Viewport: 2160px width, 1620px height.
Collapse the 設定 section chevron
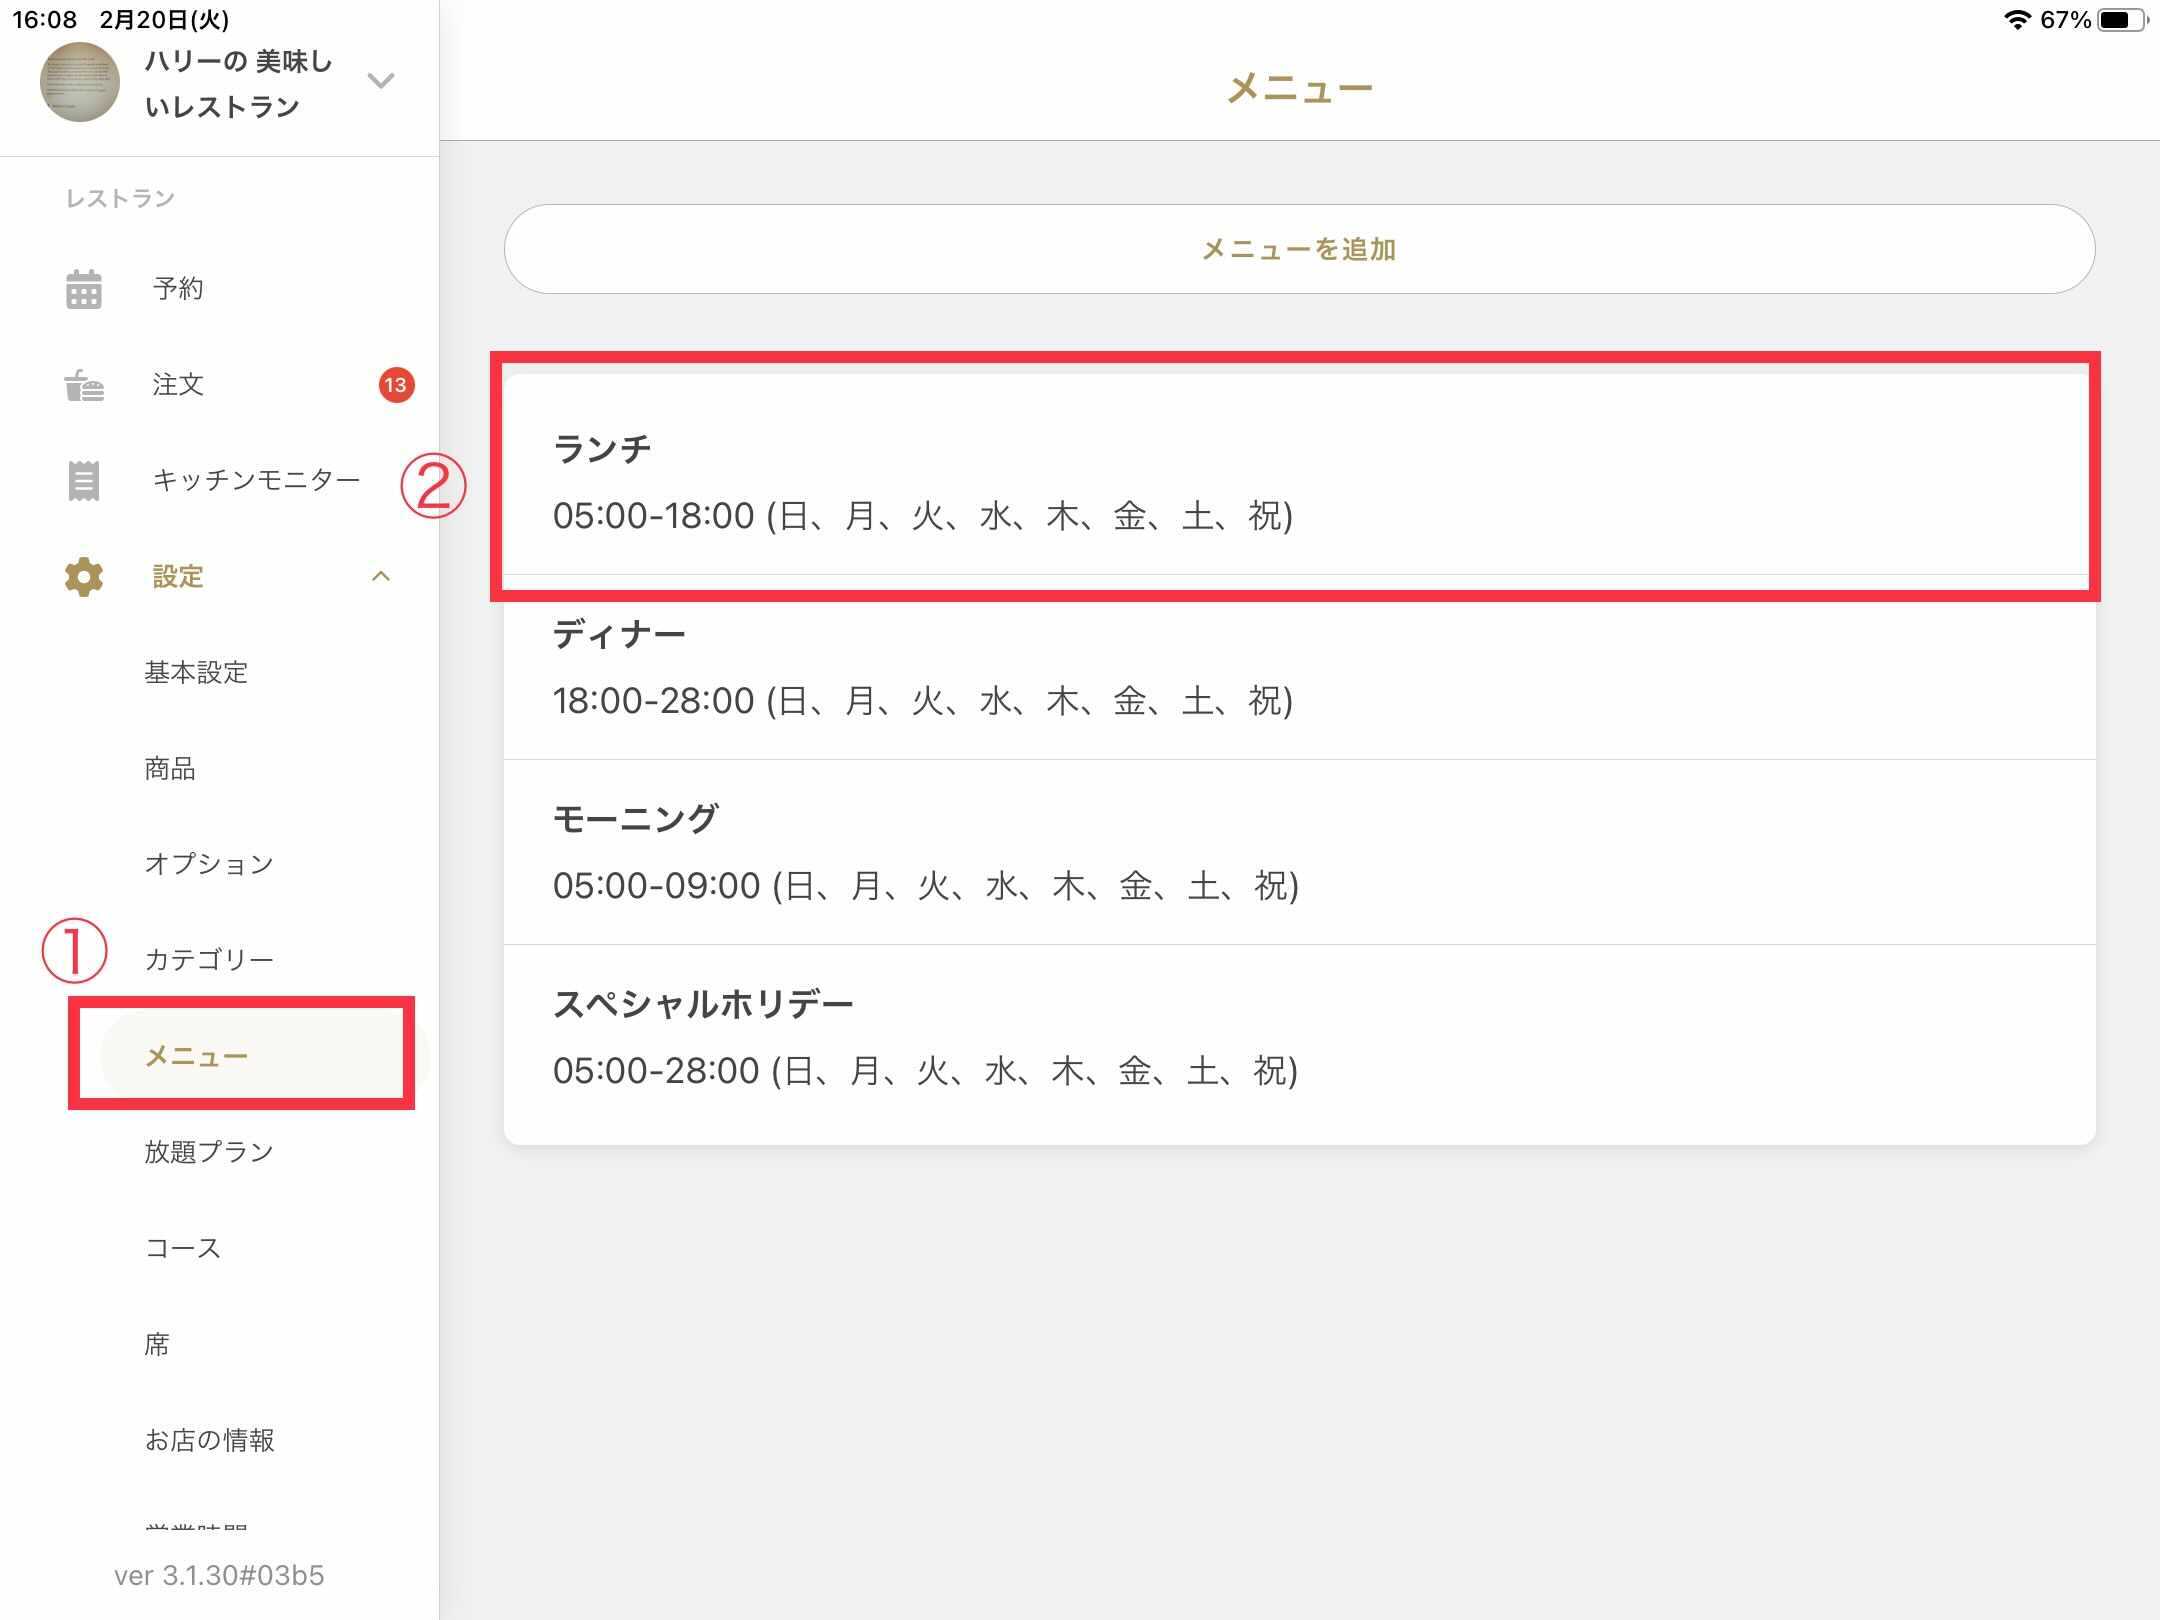pyautogui.click(x=381, y=576)
